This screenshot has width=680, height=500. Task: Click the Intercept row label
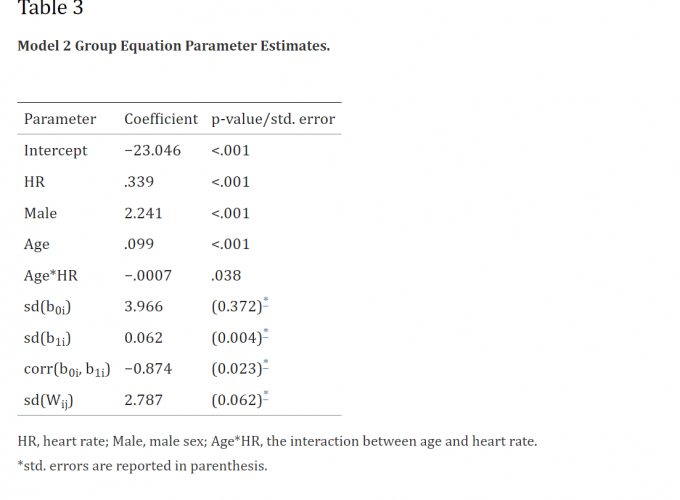56,150
